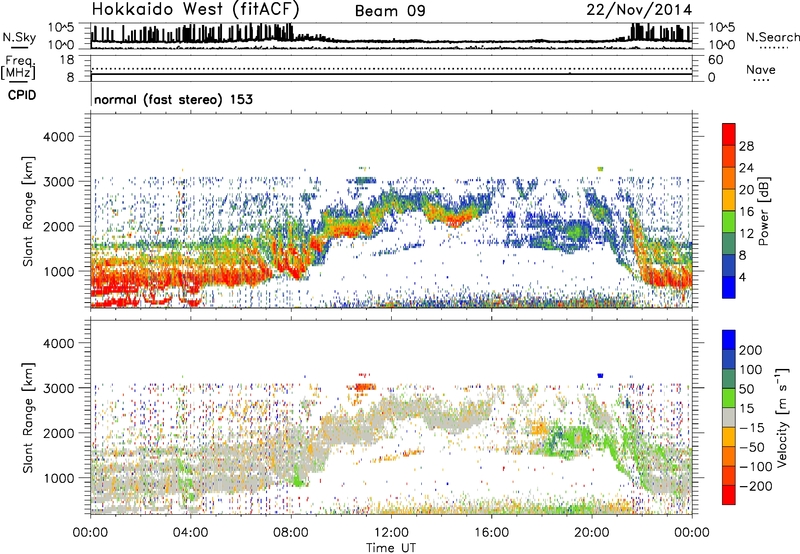Pick the gray segment of Velocity colorbar
Screen dimensions: 800x554
tap(729, 418)
